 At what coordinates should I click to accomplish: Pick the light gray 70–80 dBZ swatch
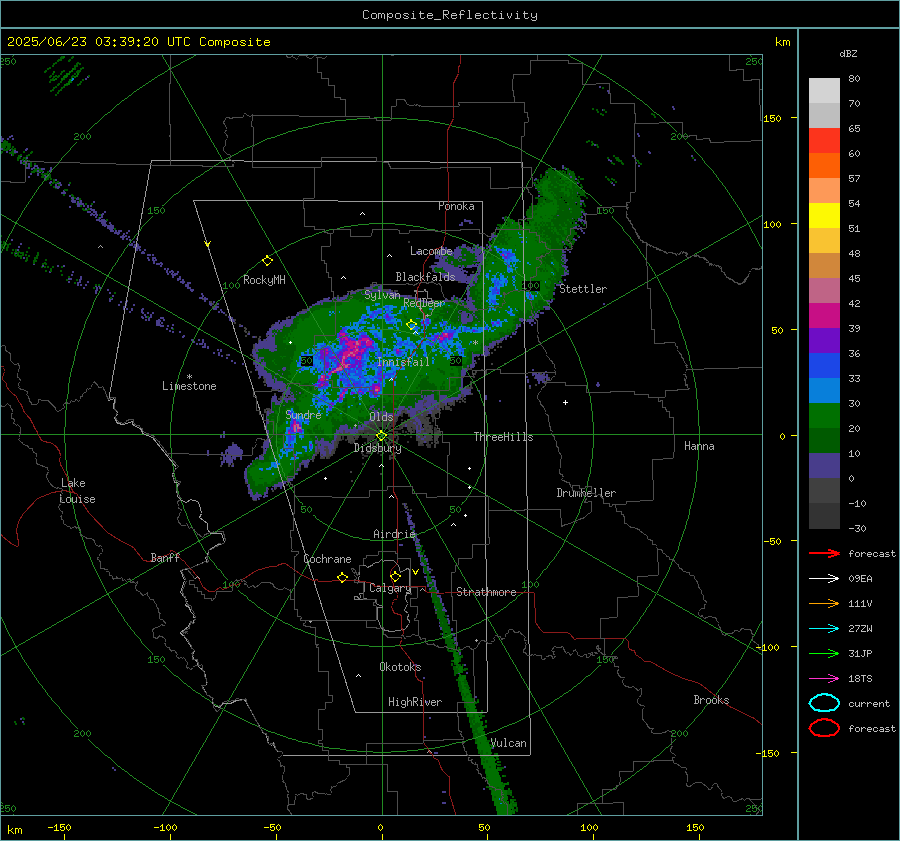click(x=824, y=91)
